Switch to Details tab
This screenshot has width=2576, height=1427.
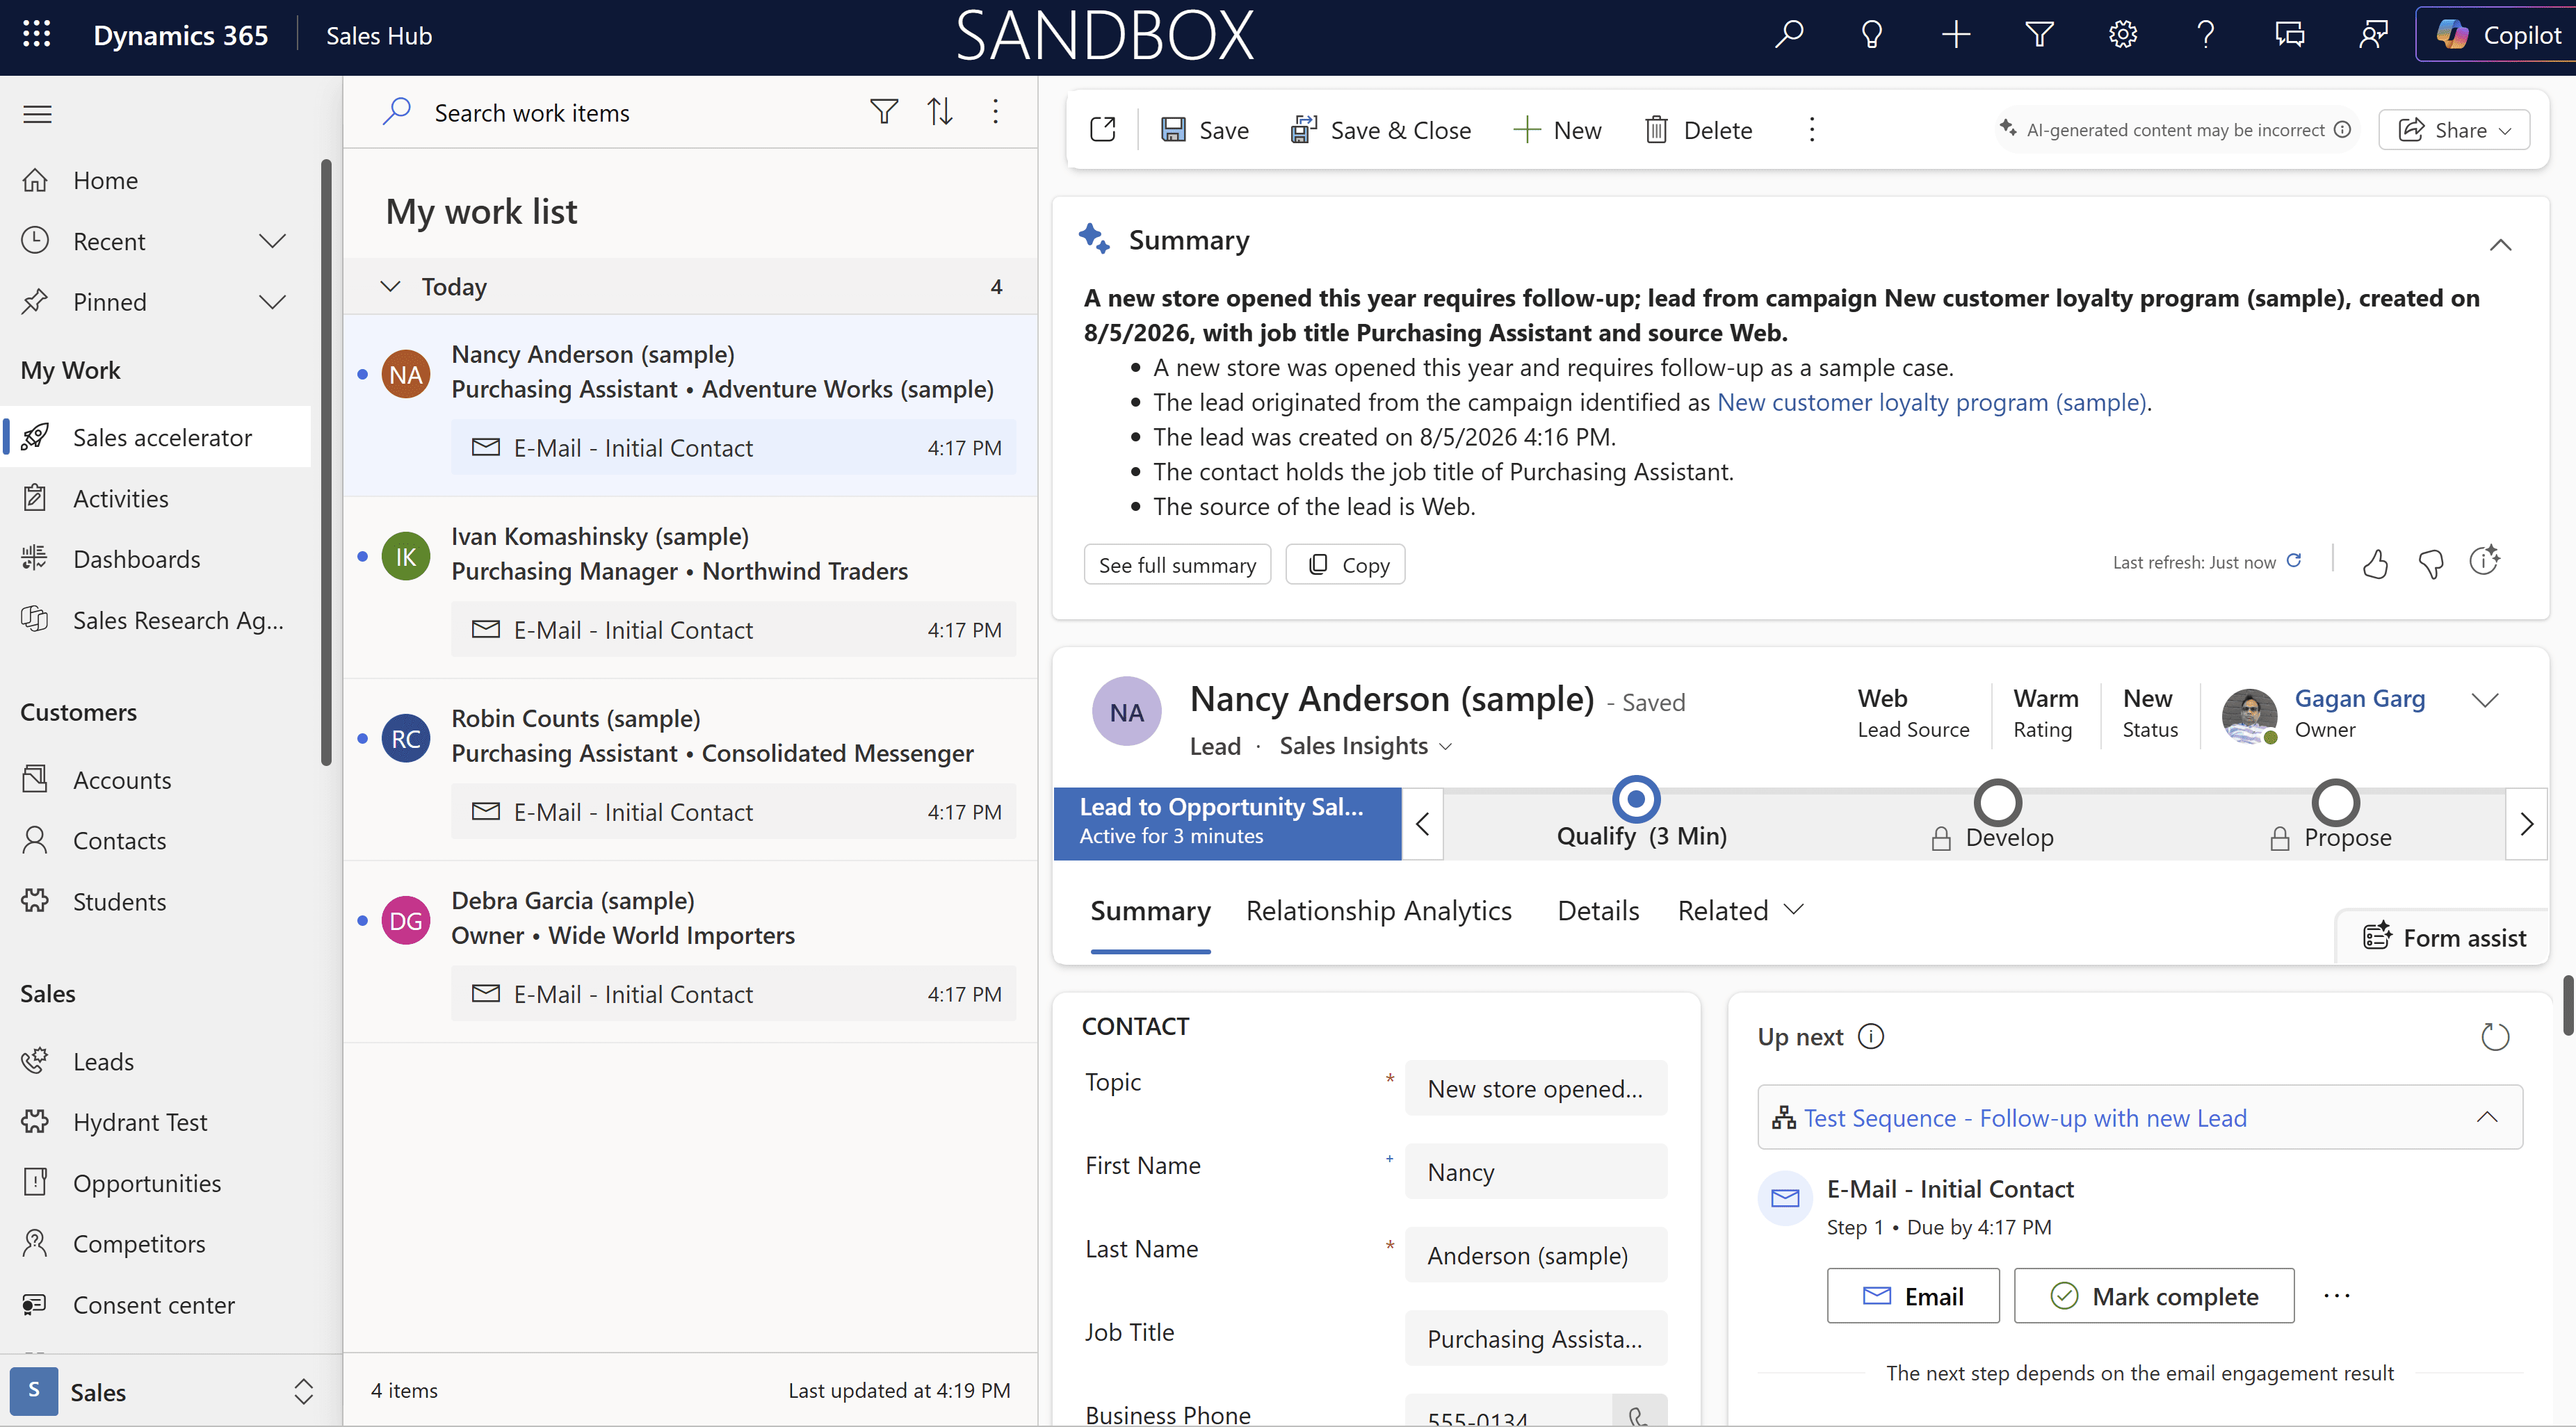1598,911
